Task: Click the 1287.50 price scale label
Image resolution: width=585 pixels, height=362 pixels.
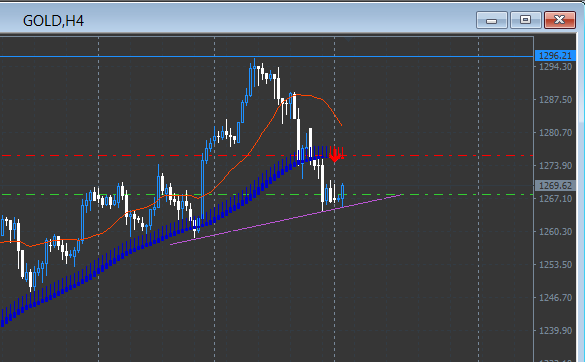Action: coord(555,100)
